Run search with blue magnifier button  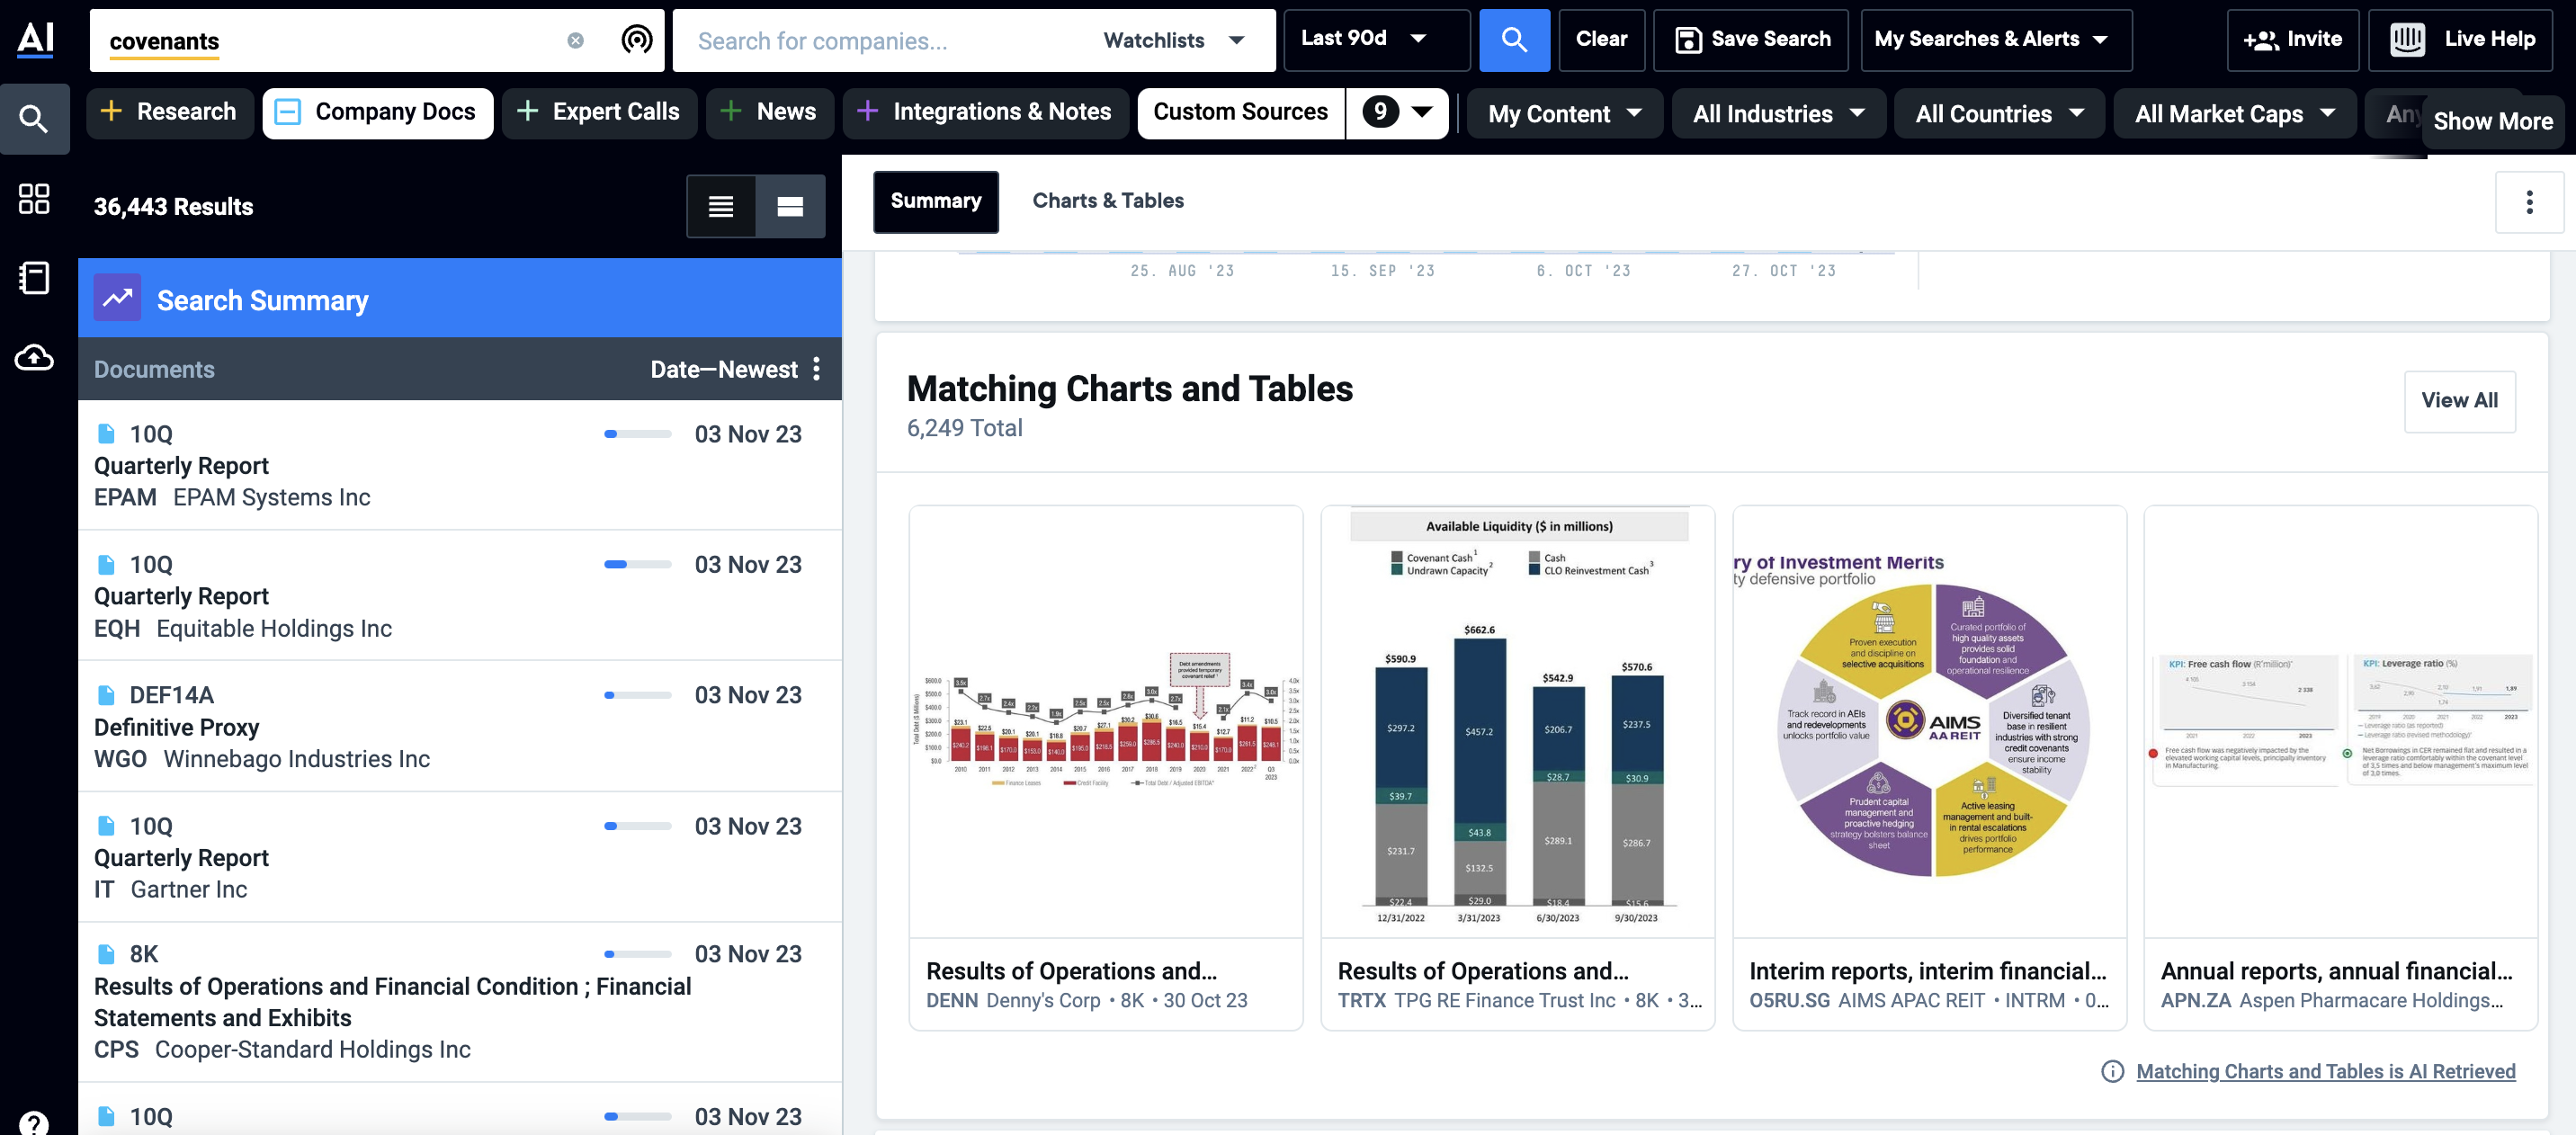tap(1514, 40)
